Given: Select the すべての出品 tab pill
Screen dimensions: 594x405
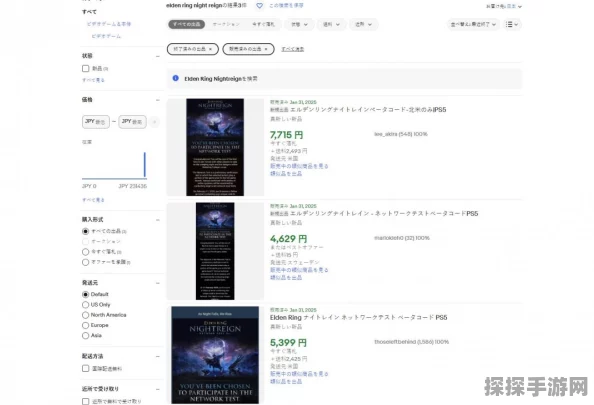Looking at the screenshot, I should click(x=186, y=24).
